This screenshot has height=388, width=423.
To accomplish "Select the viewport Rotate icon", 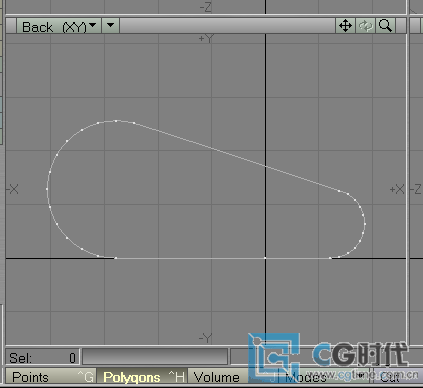I will pos(365,26).
